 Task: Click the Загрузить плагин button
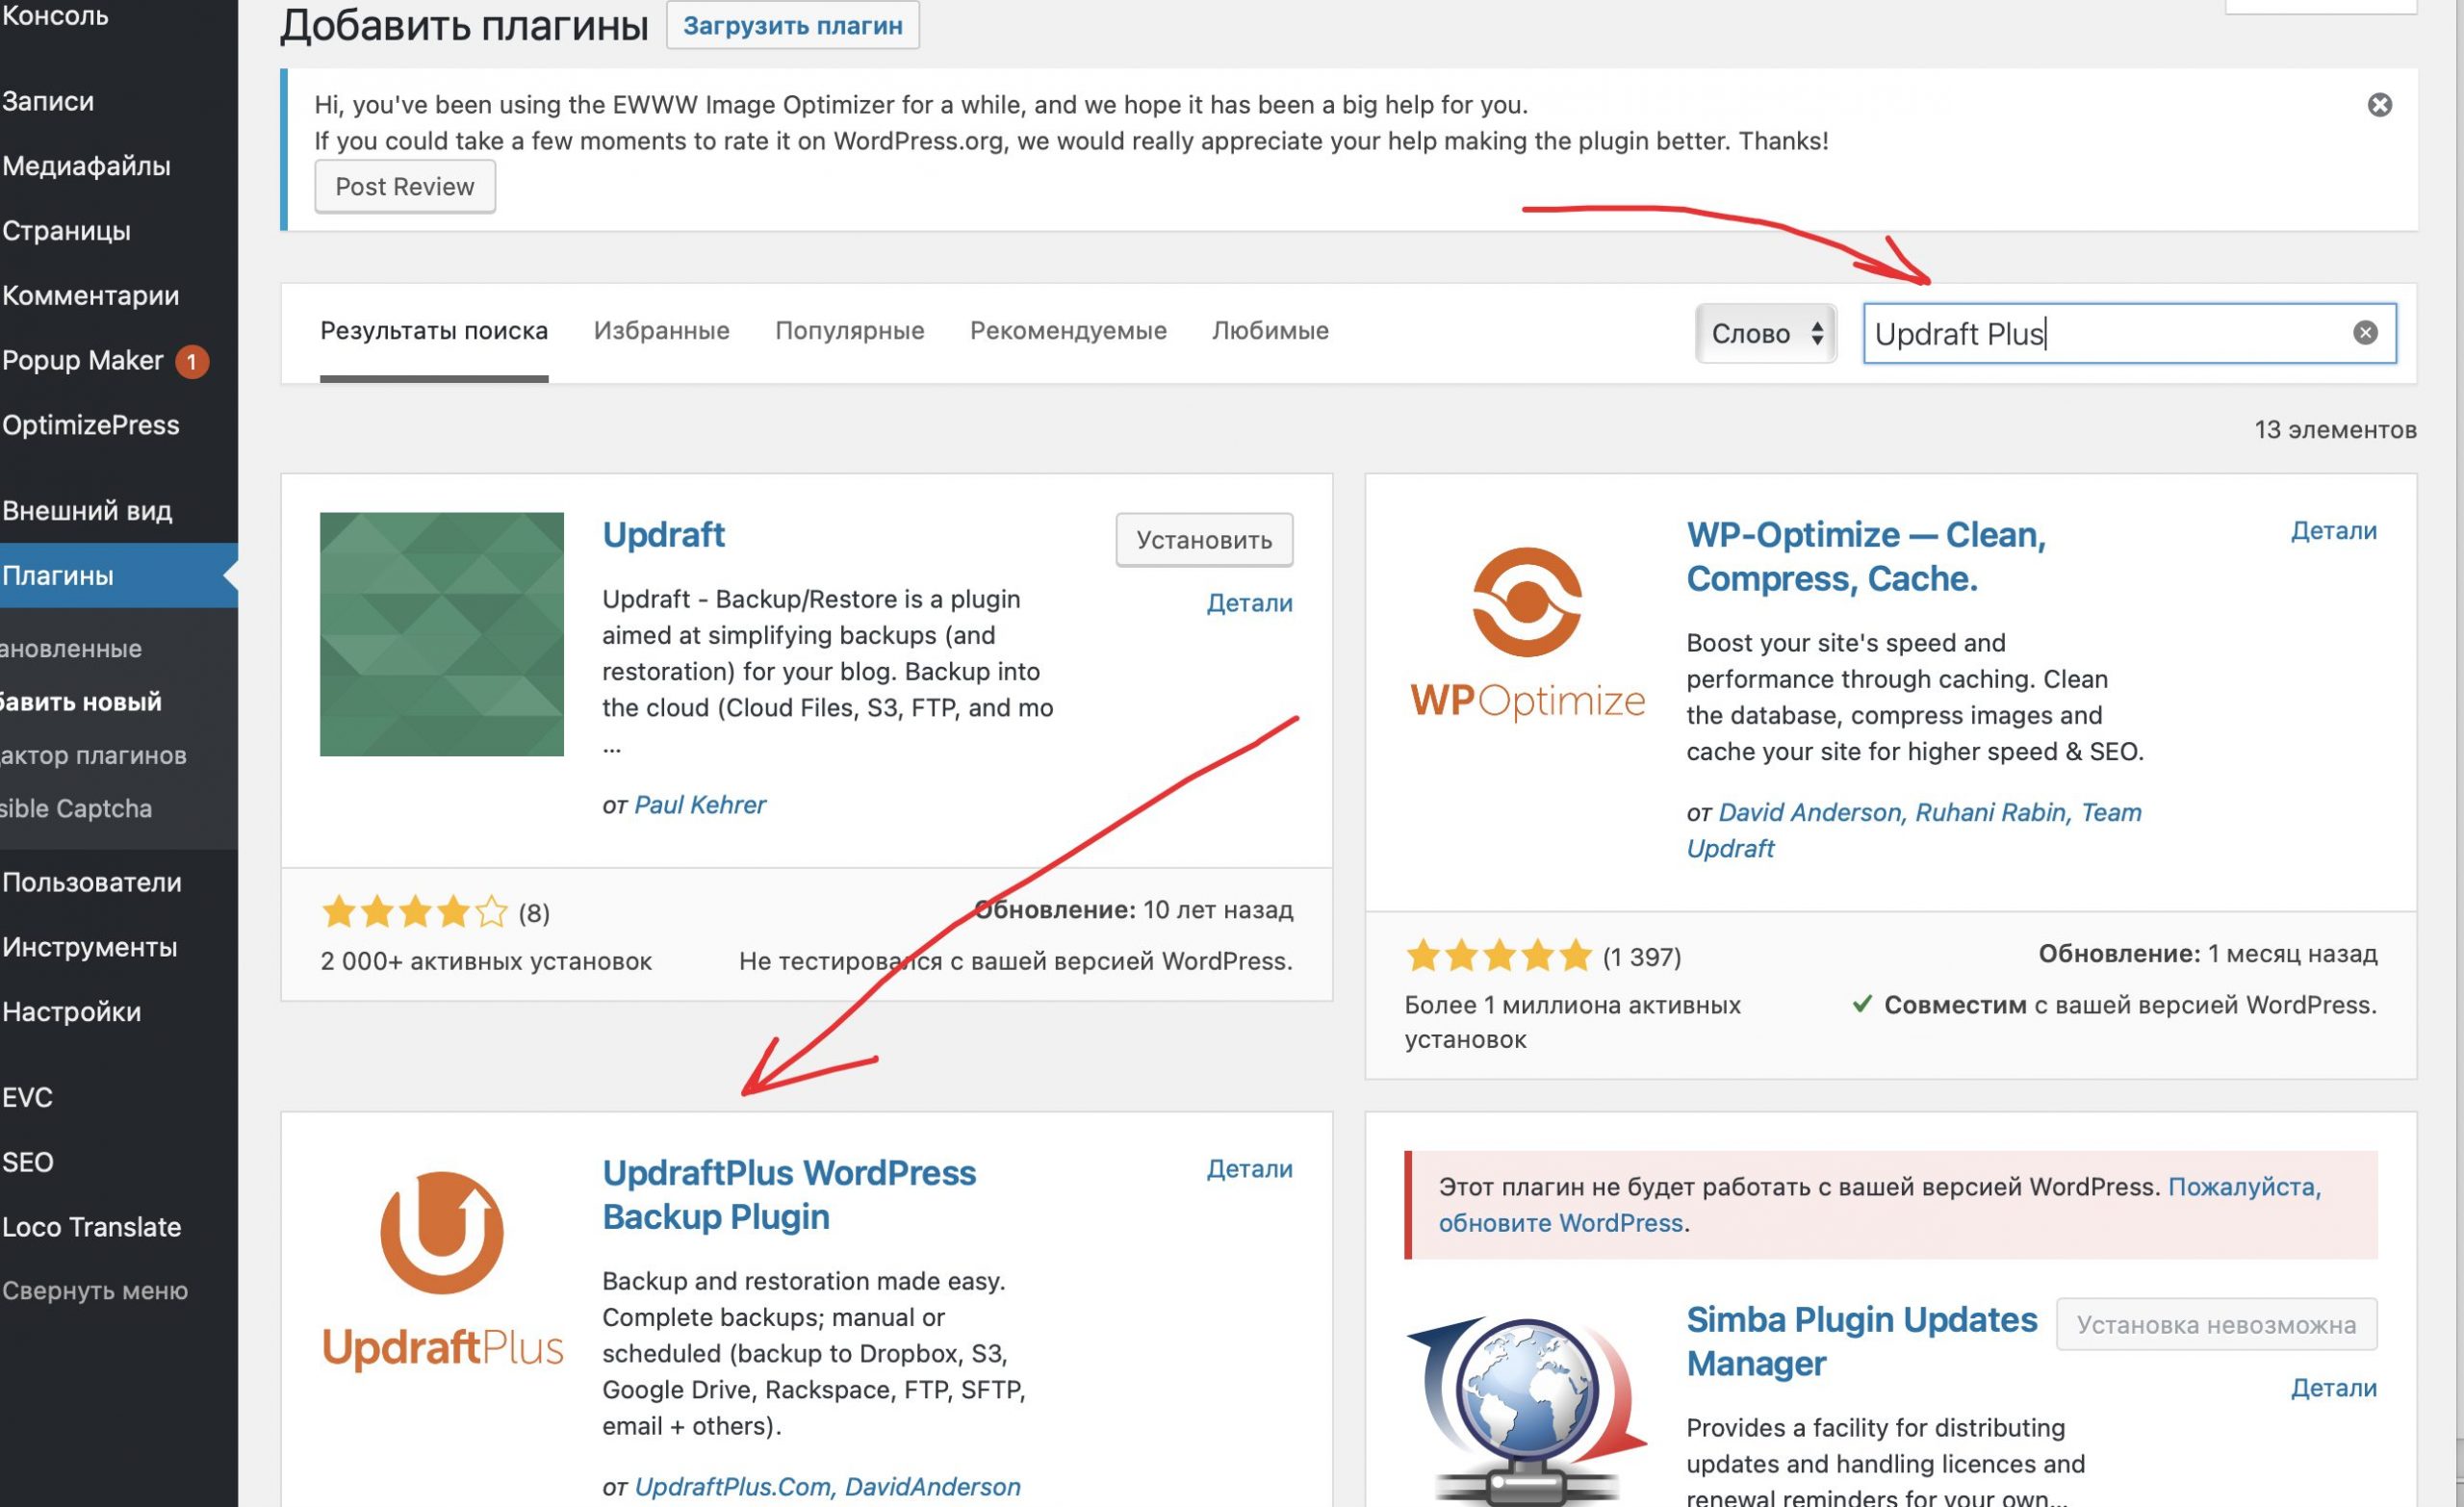tap(792, 25)
